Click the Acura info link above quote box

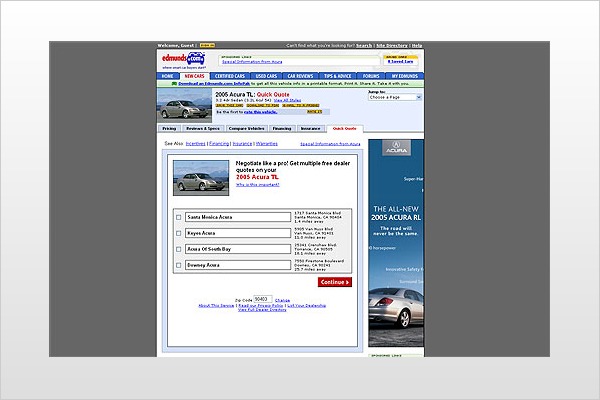click(x=330, y=144)
